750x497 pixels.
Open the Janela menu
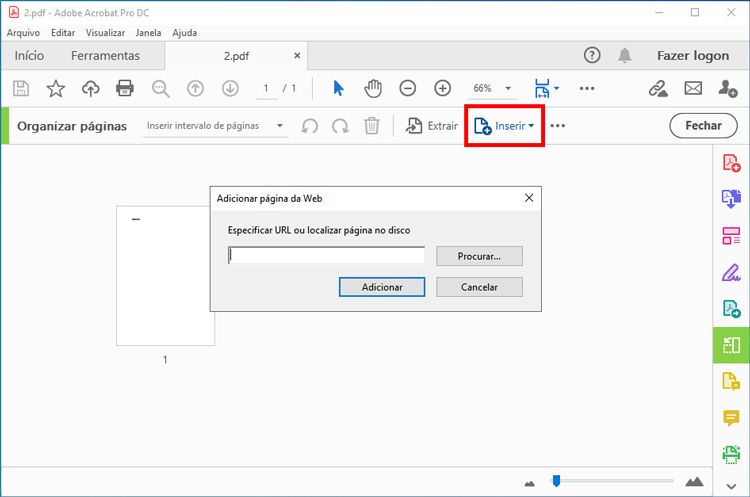point(148,33)
